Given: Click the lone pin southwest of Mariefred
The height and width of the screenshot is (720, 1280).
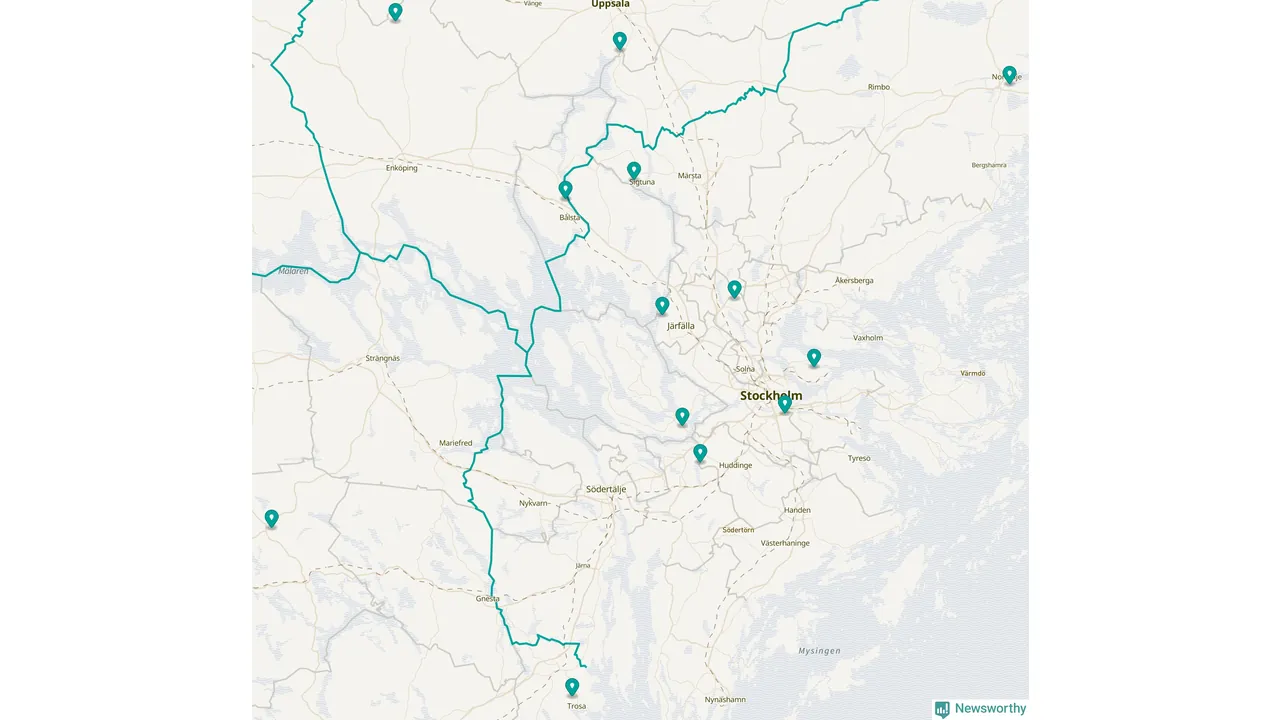Looking at the screenshot, I should 272,519.
